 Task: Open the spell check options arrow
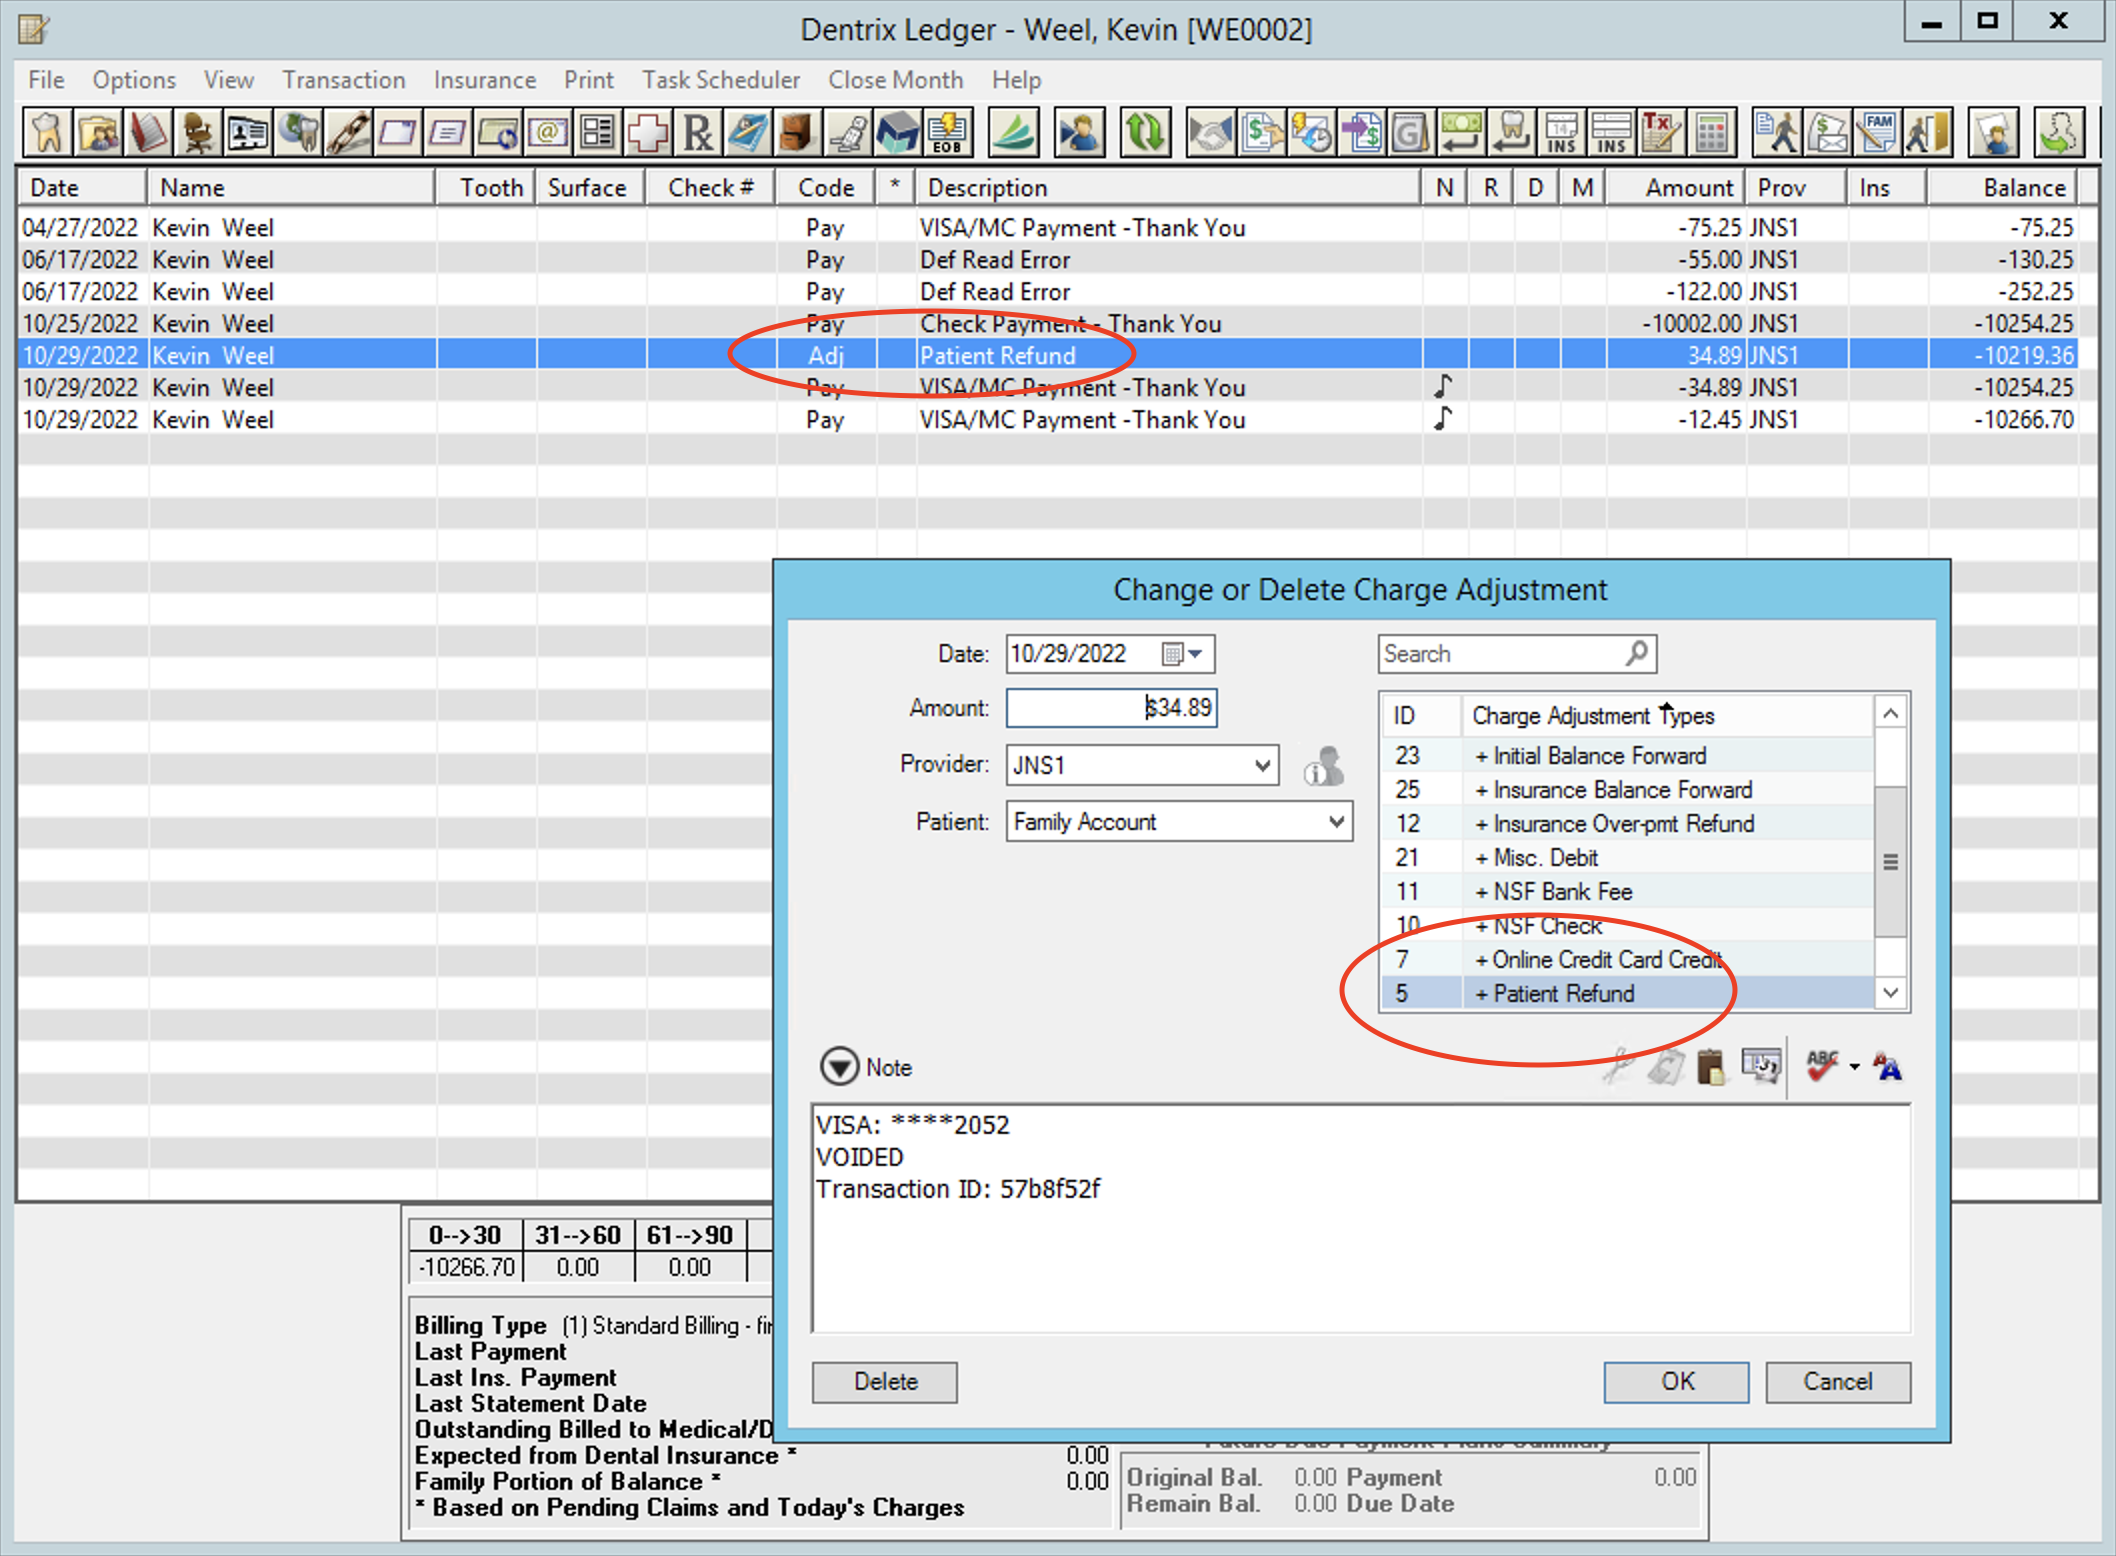coord(1855,1067)
